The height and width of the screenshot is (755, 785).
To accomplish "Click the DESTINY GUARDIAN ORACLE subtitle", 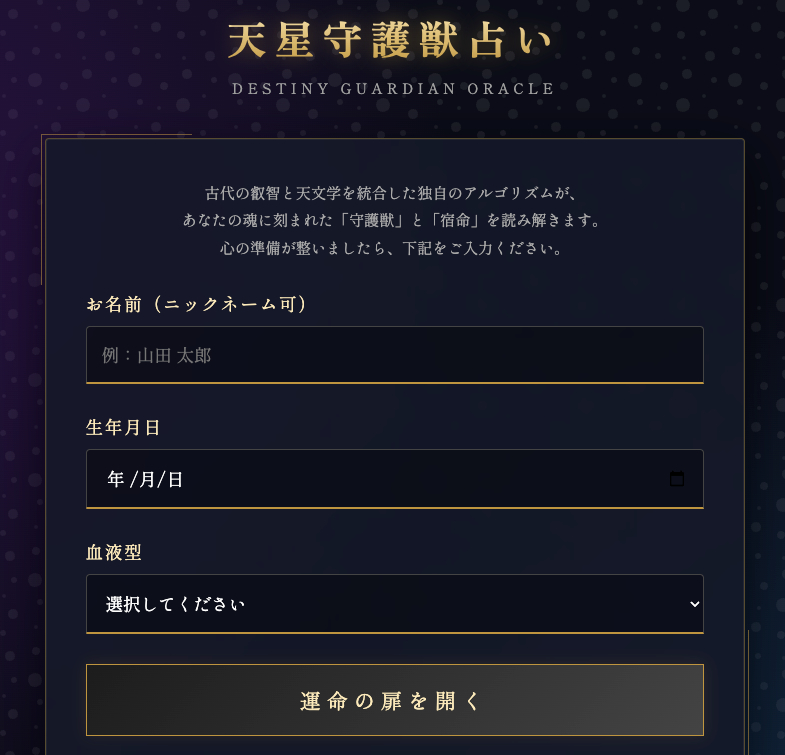I will (393, 89).
